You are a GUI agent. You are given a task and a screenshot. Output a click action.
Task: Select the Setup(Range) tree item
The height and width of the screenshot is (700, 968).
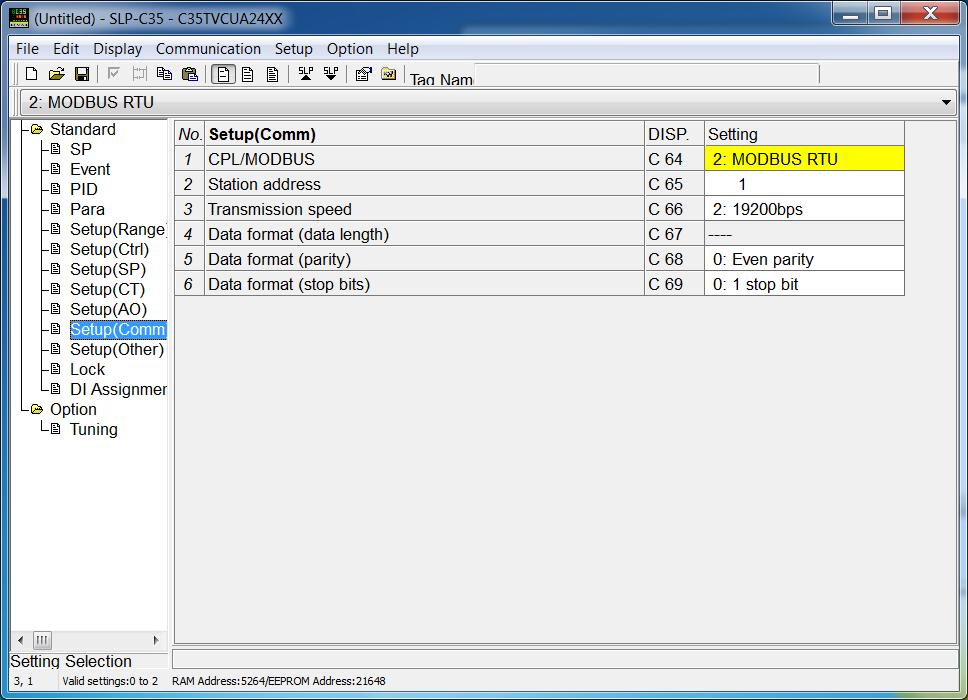(117, 229)
